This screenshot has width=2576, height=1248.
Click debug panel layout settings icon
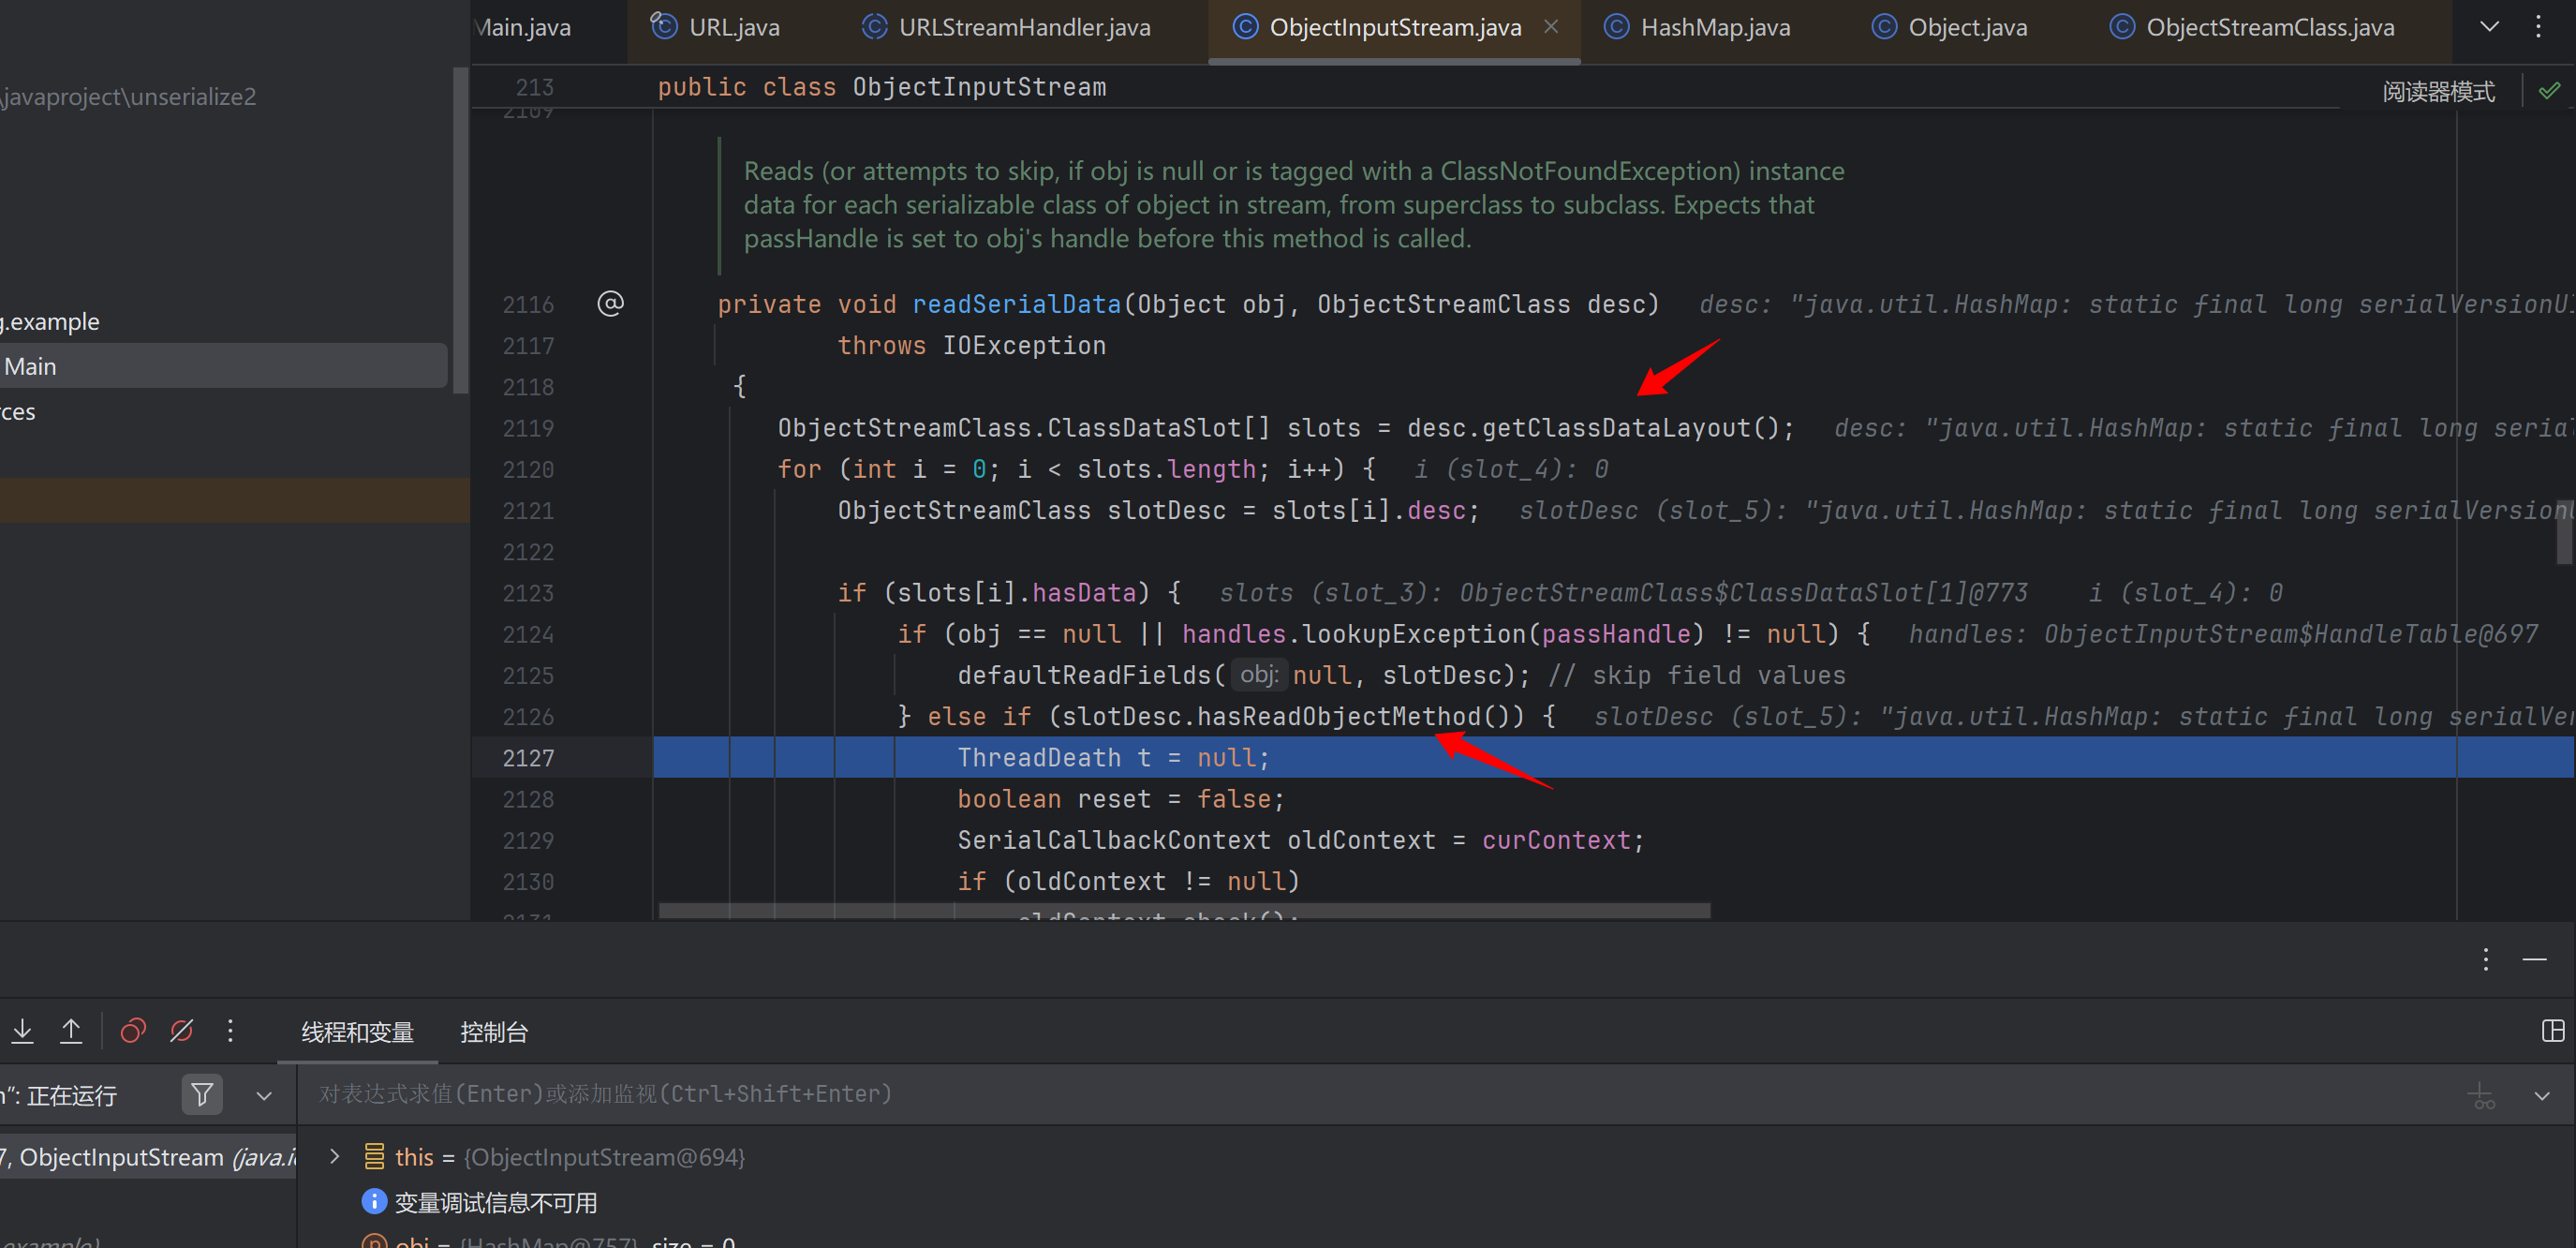tap(2552, 1031)
